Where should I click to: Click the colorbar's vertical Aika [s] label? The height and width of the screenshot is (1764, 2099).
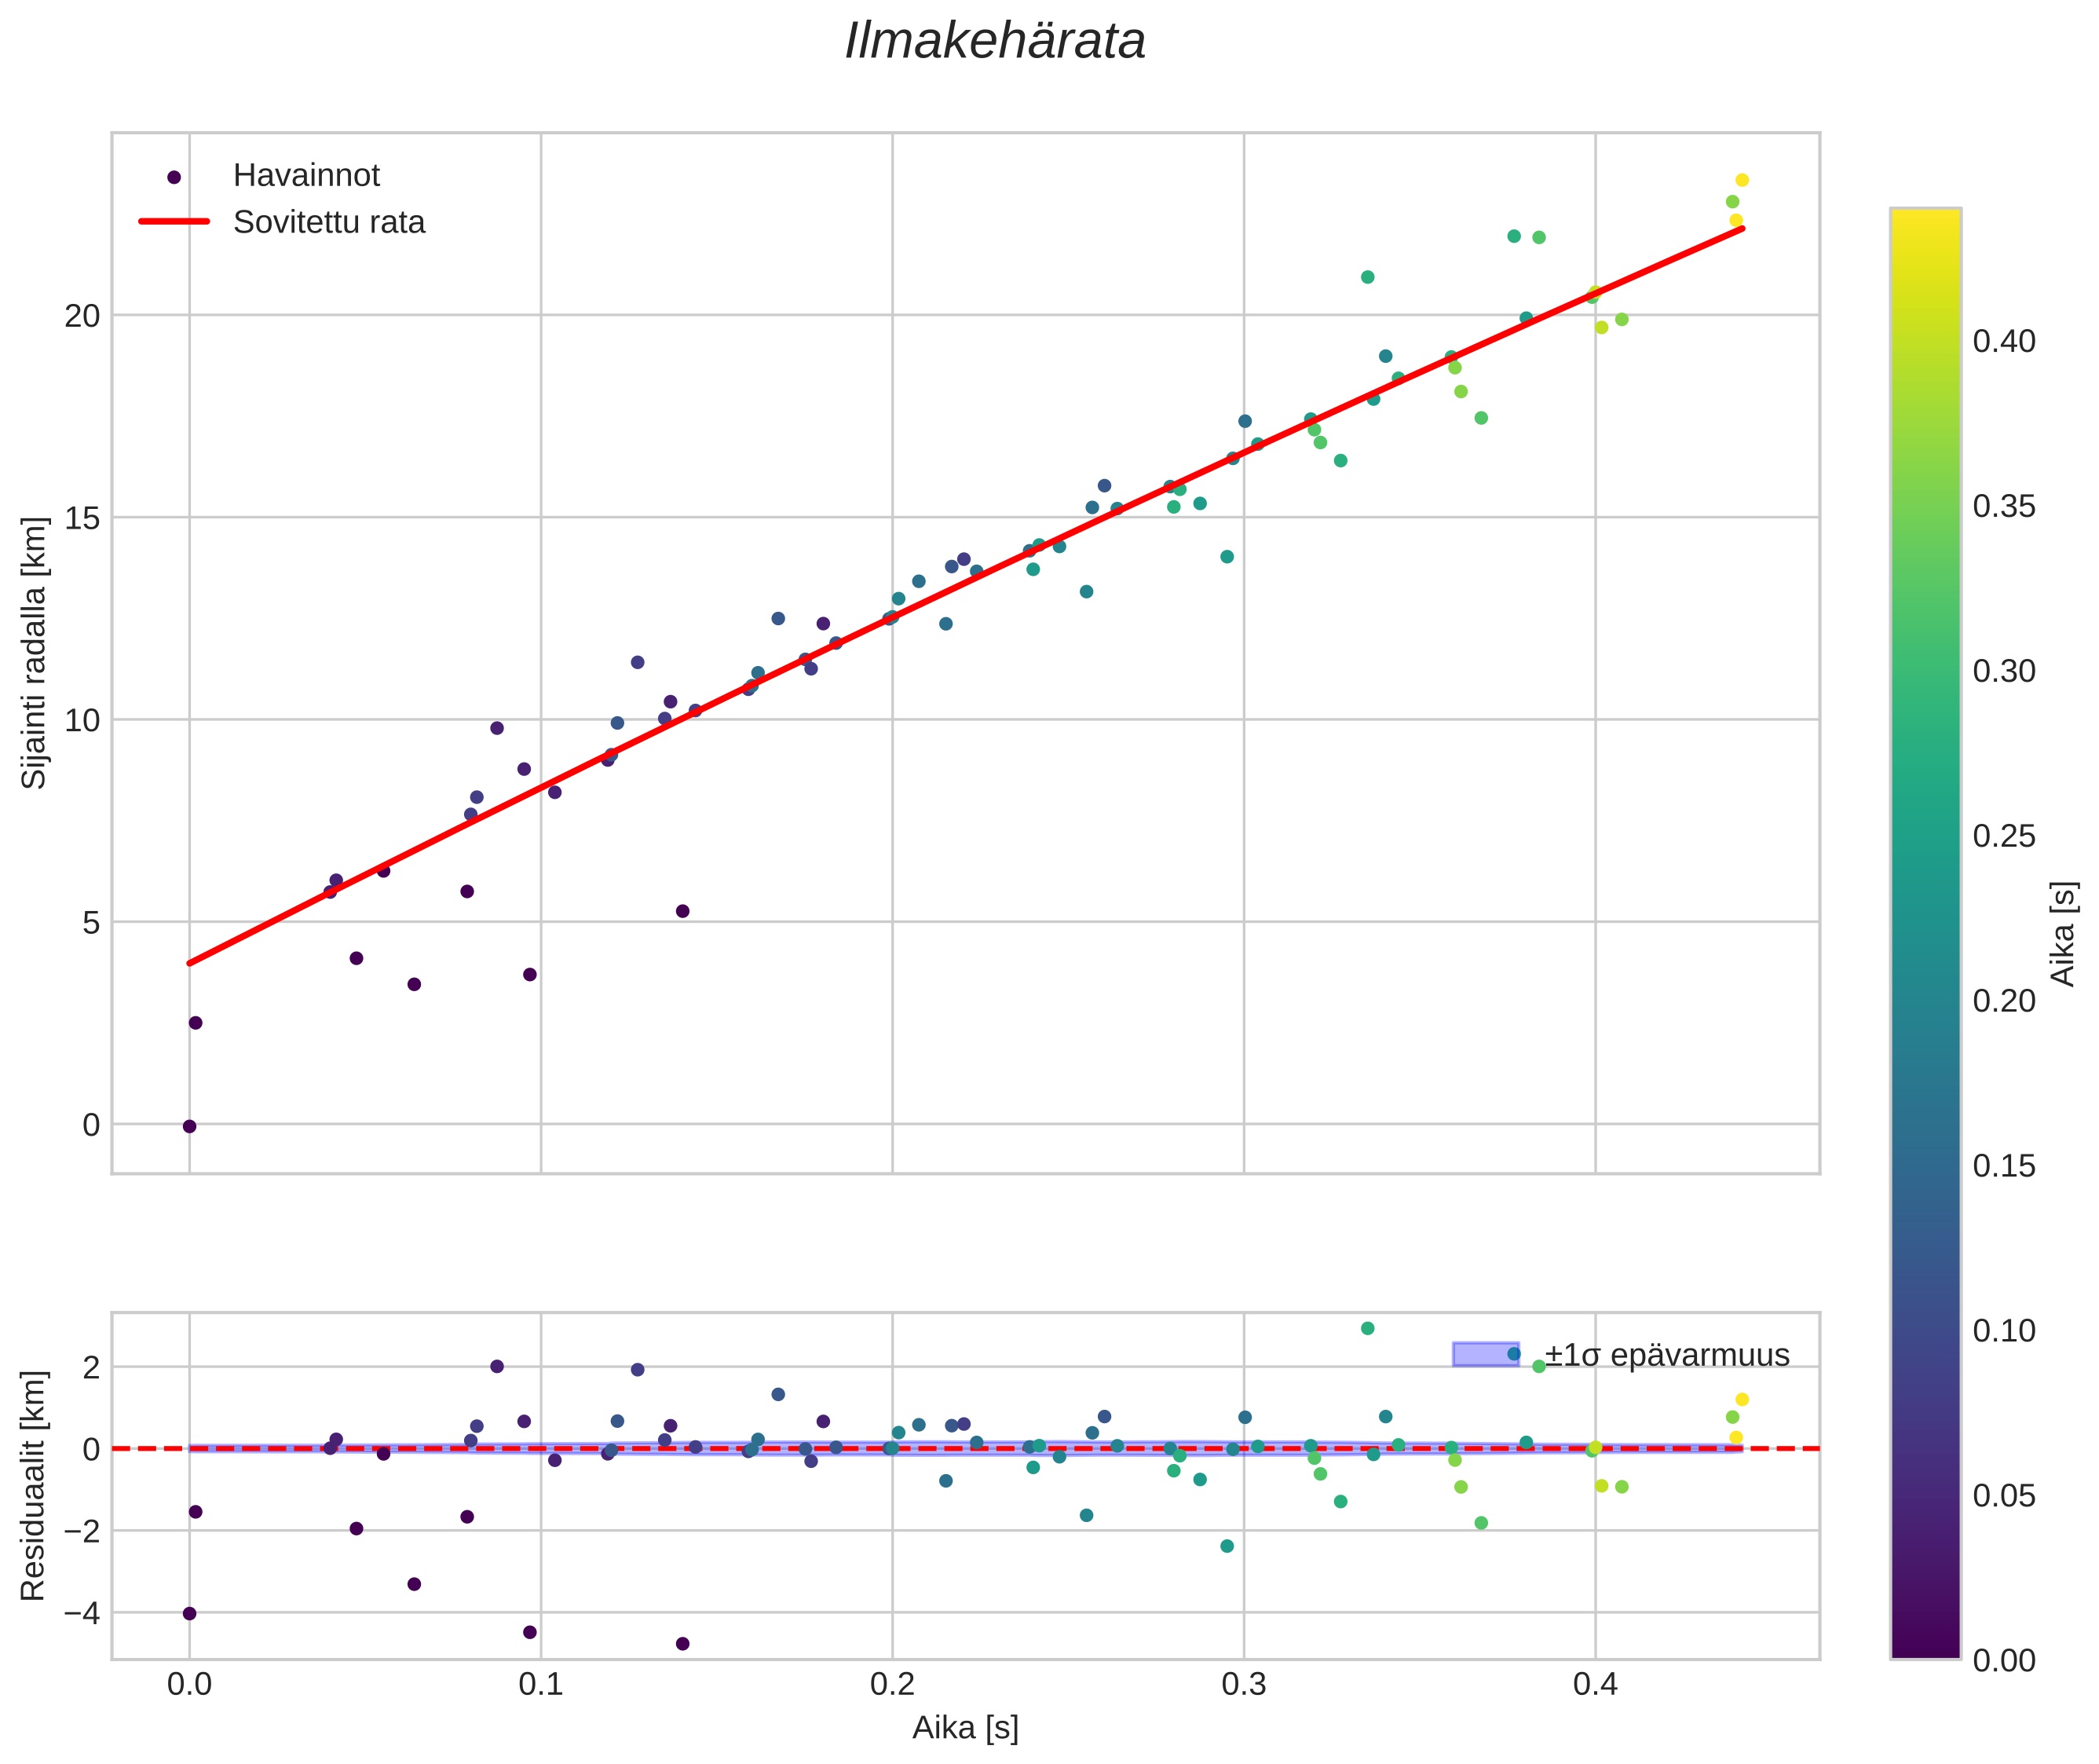2064,933
